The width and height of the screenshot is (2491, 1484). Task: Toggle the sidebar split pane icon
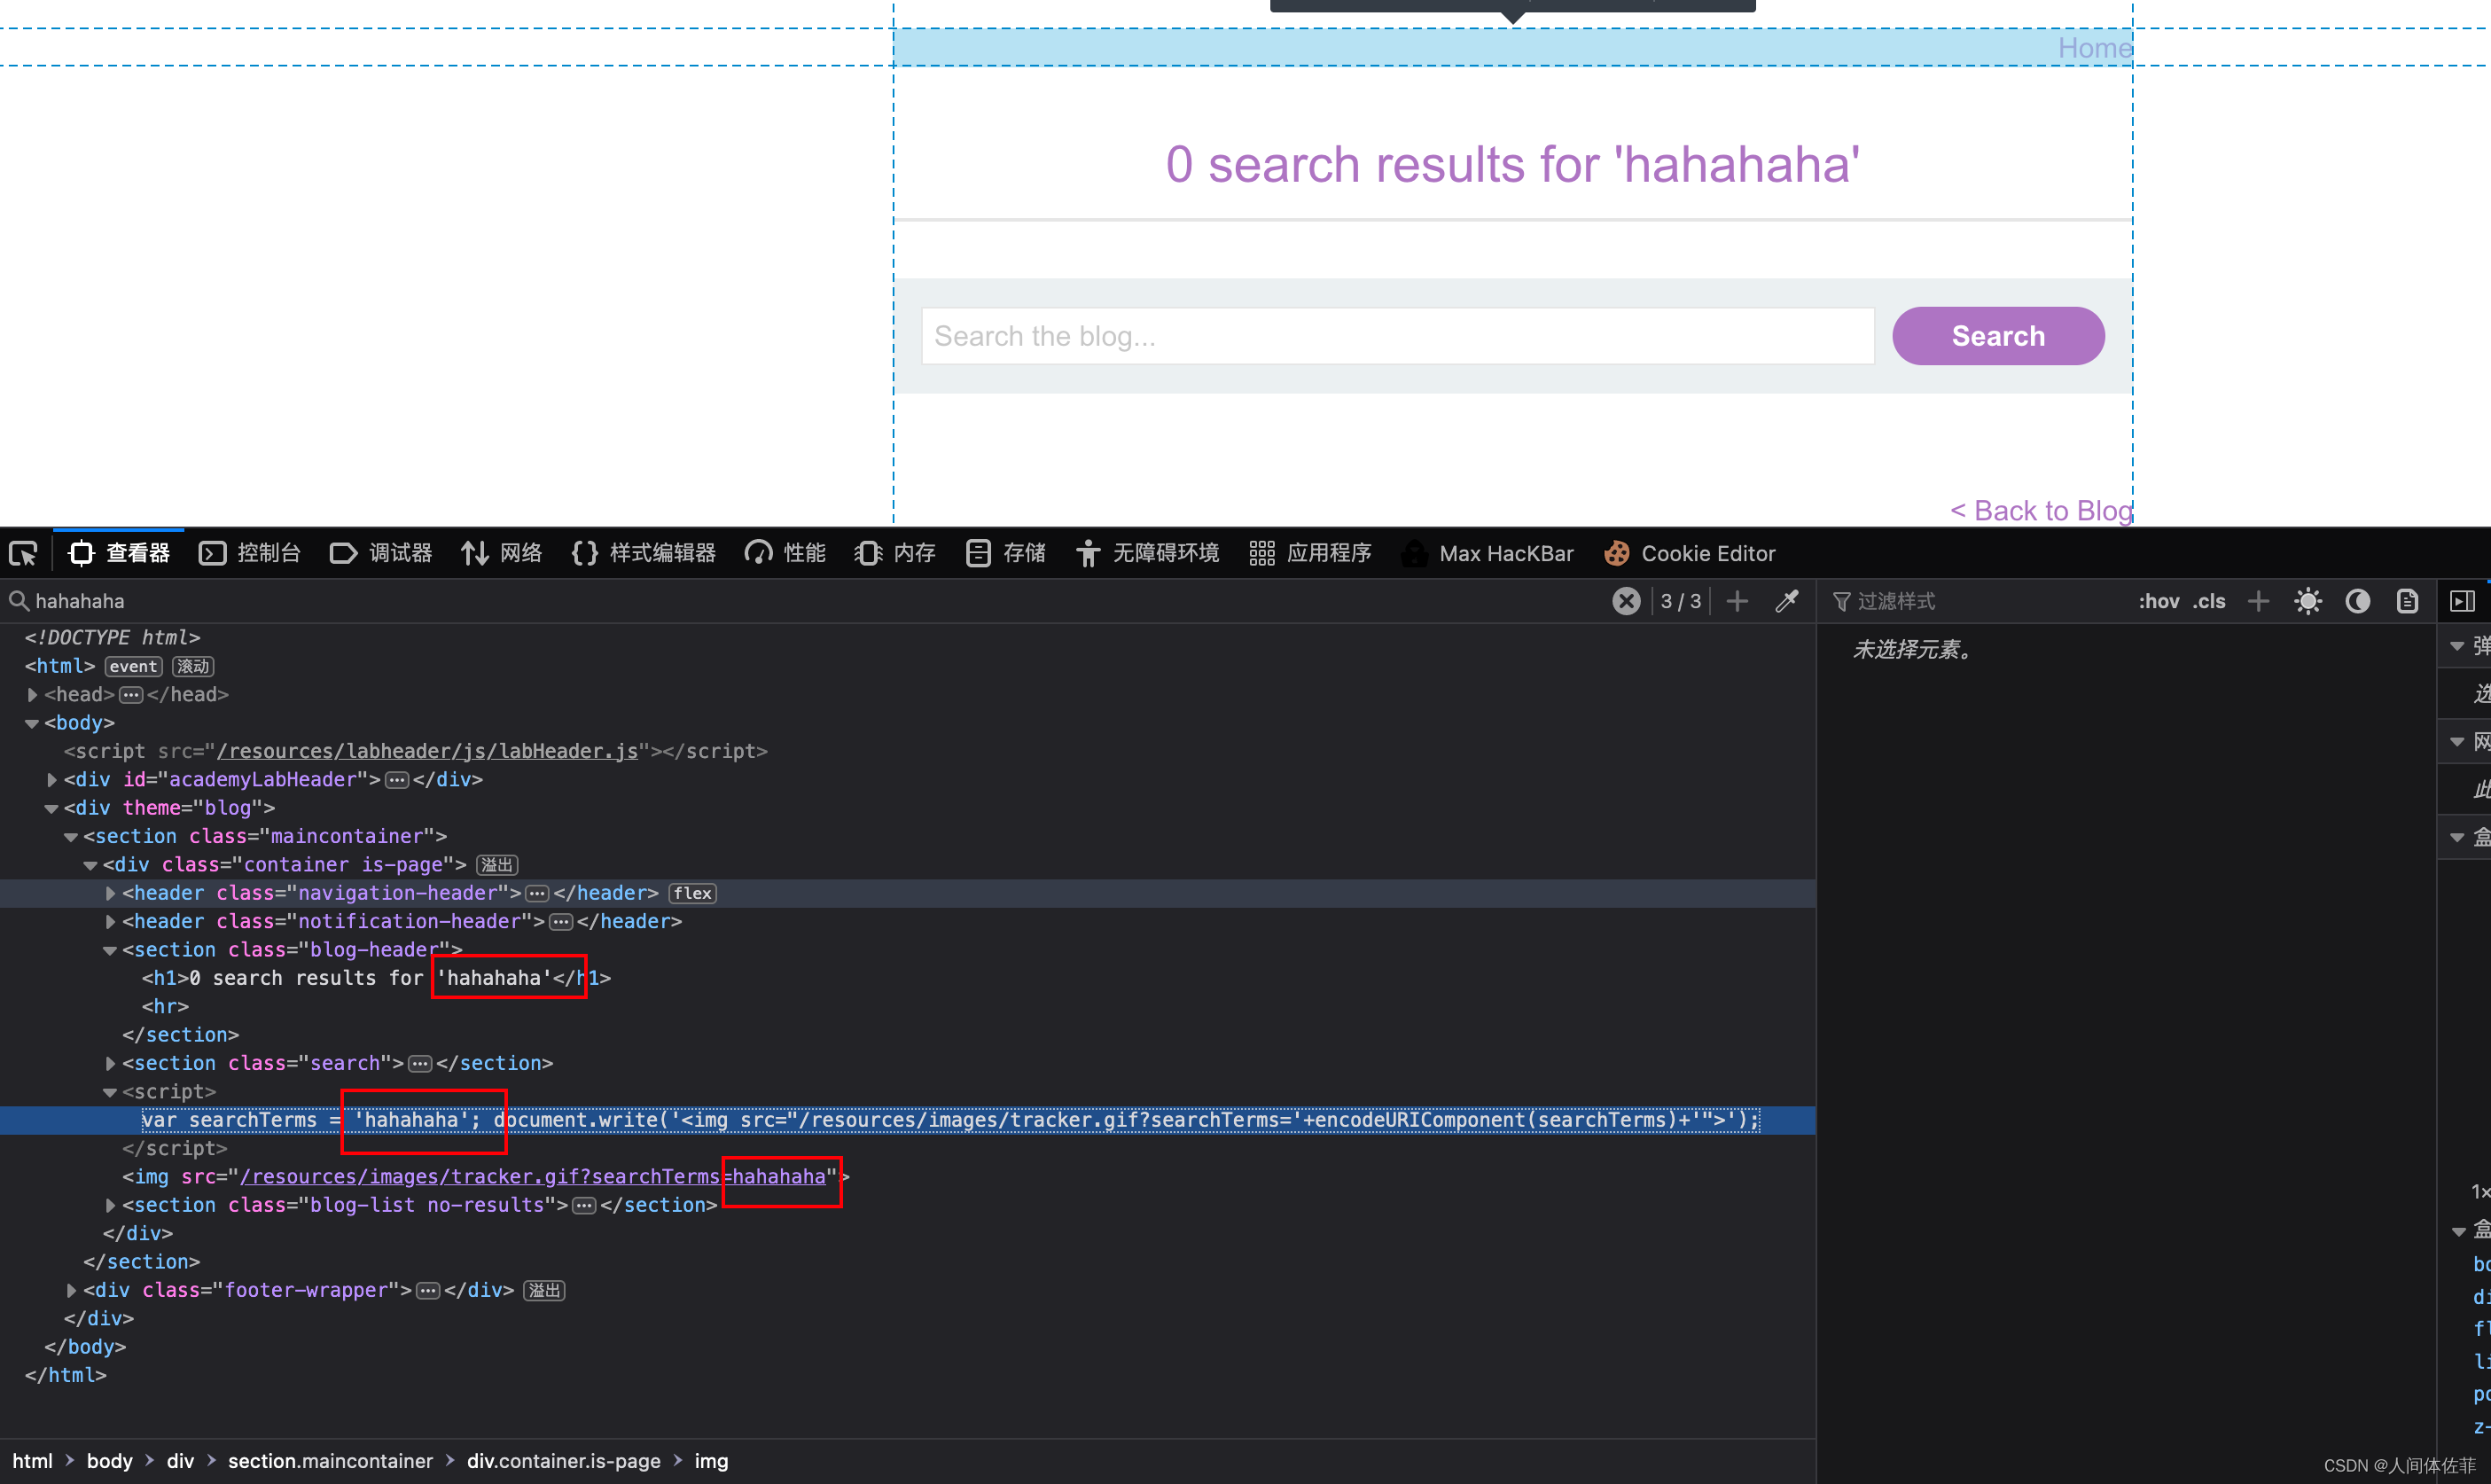[x=2463, y=601]
